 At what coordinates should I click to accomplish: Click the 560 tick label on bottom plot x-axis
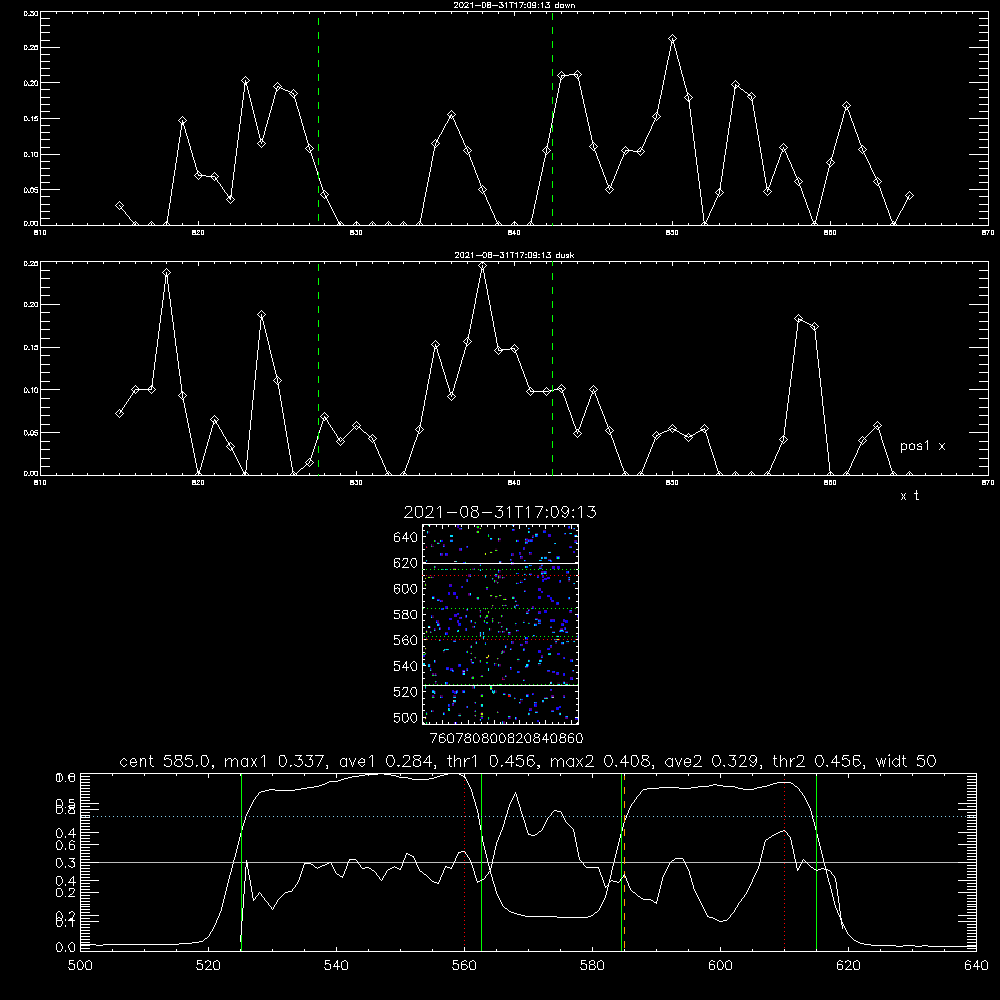464,966
